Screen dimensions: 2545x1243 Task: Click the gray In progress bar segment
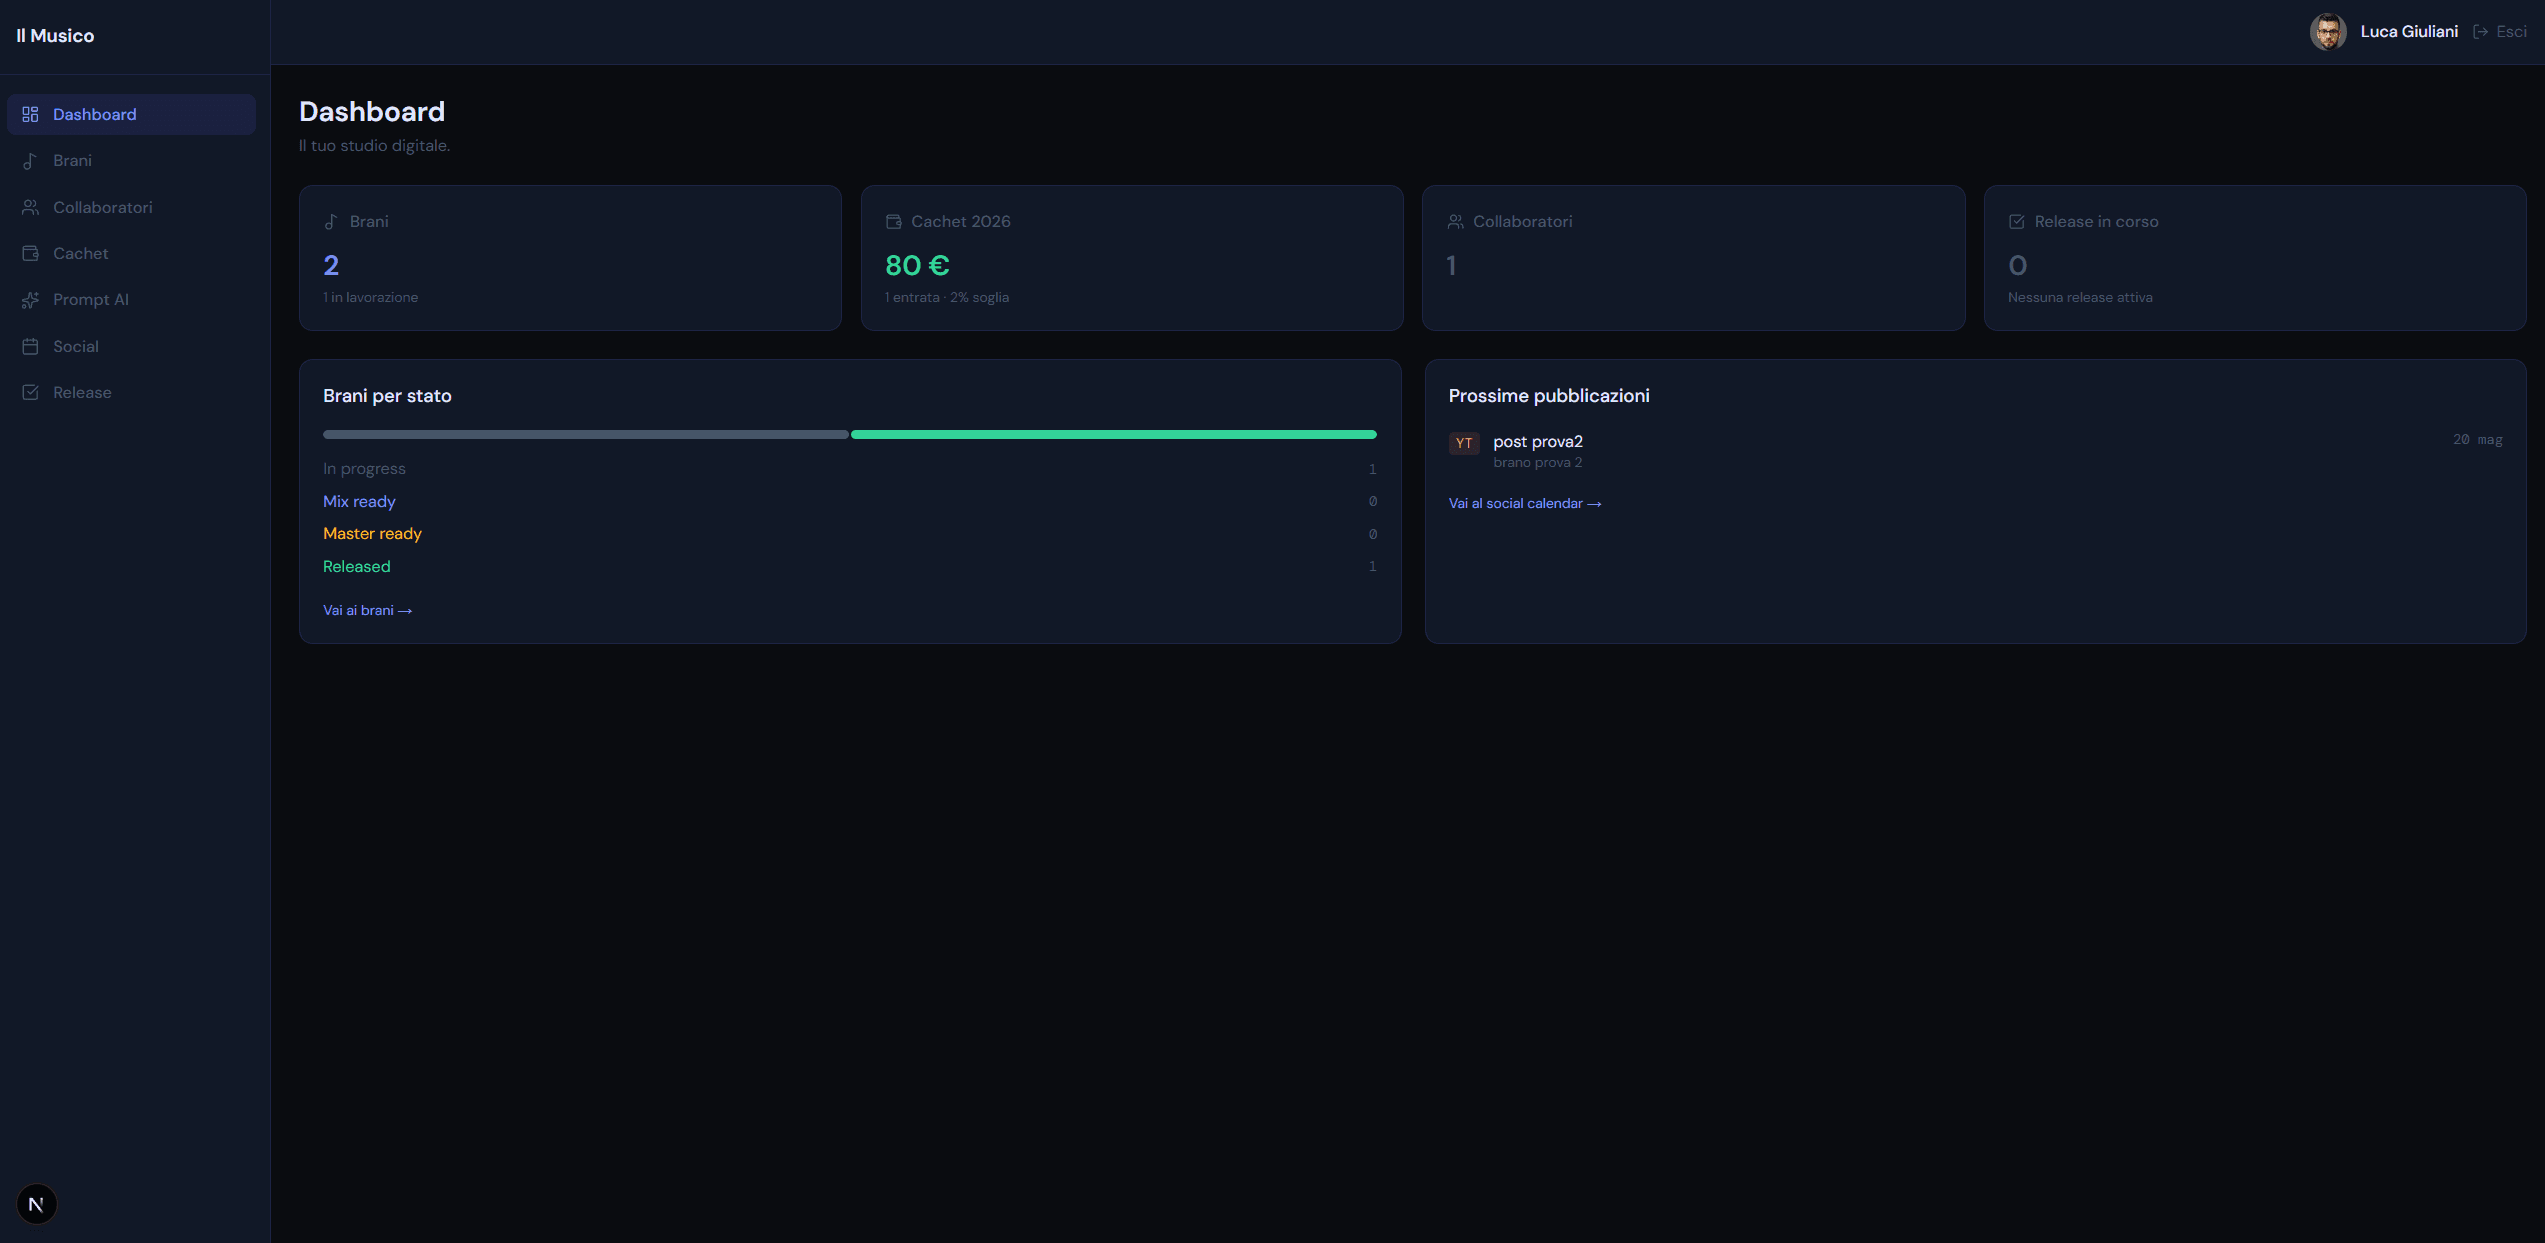click(586, 435)
